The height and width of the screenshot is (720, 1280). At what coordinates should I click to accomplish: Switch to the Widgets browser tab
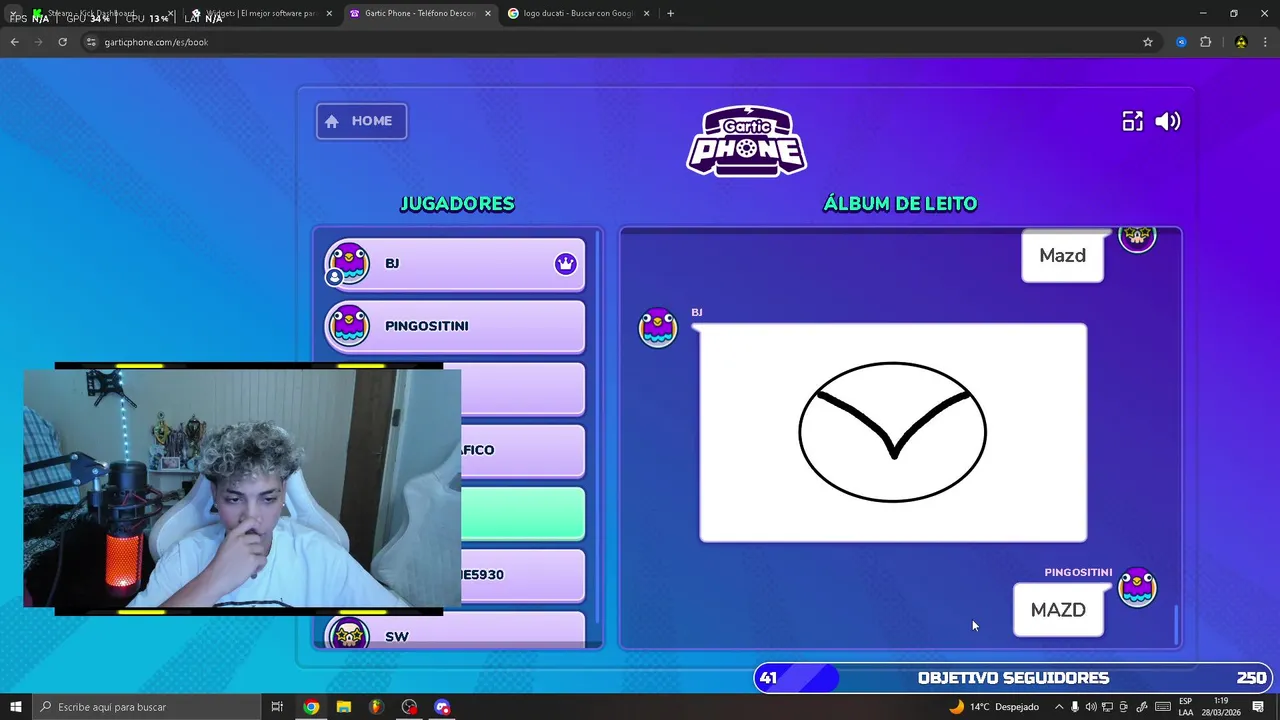(x=260, y=14)
